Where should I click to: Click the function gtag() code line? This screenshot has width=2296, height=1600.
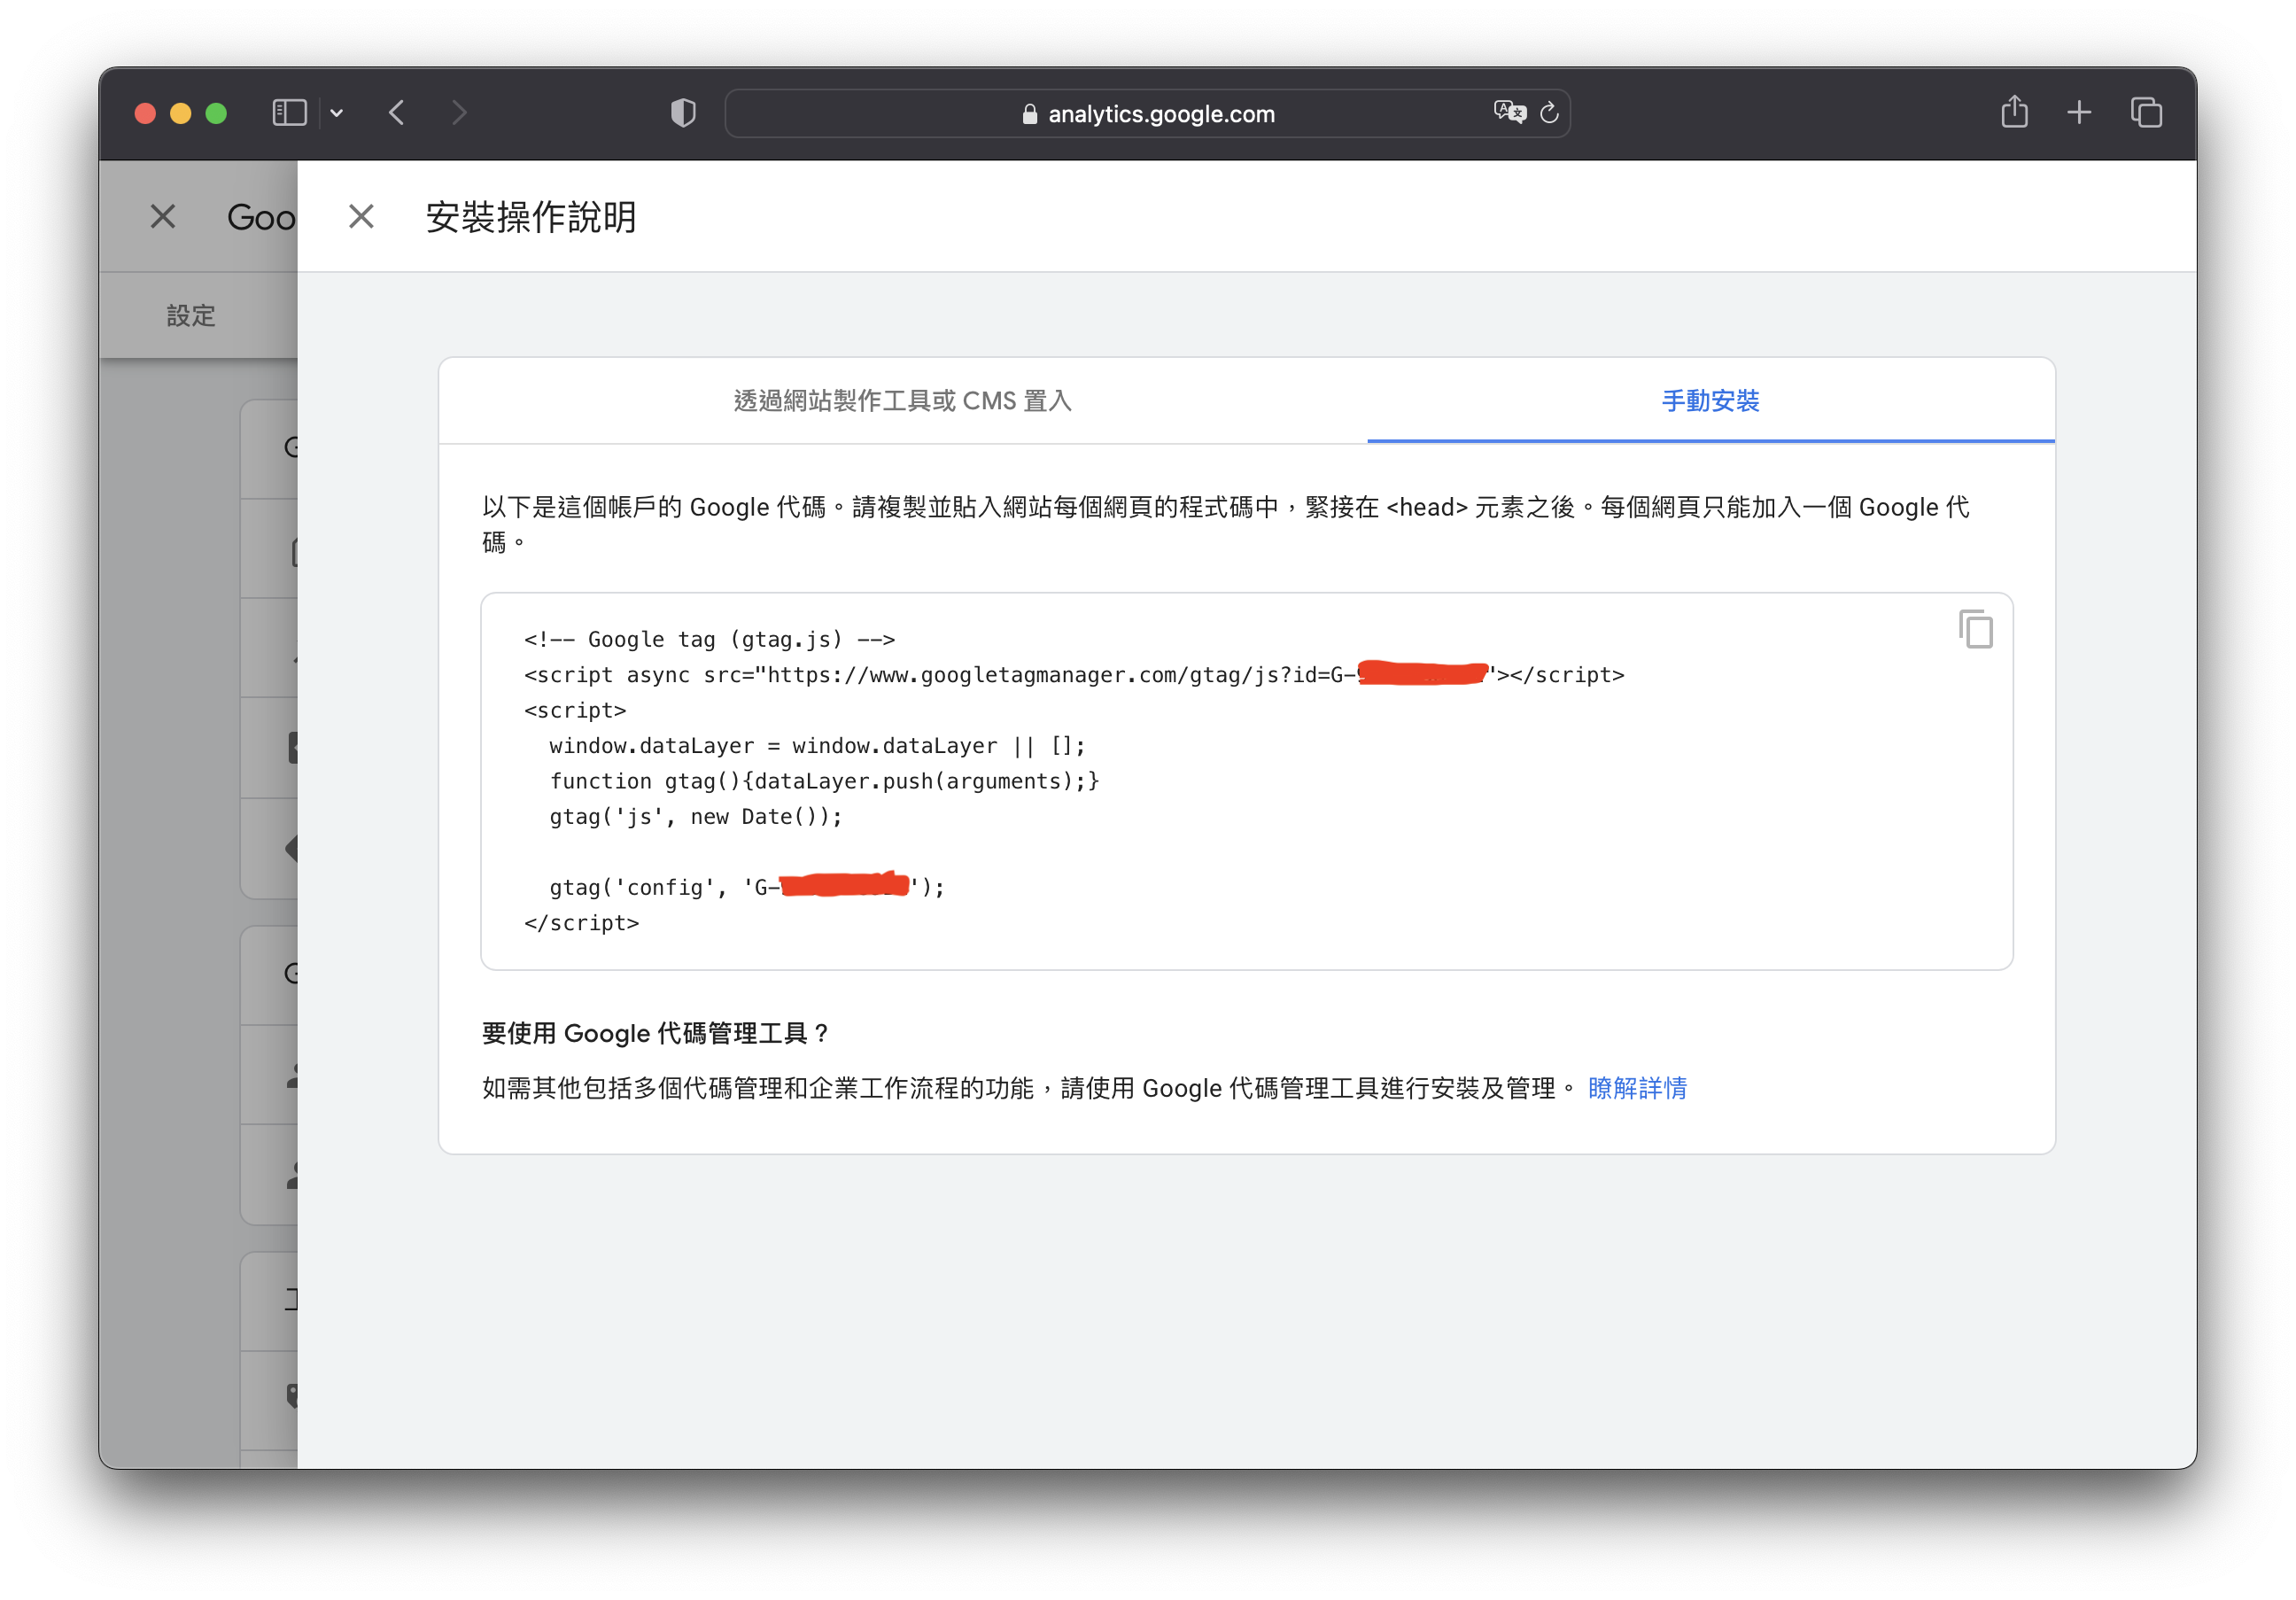click(x=824, y=781)
